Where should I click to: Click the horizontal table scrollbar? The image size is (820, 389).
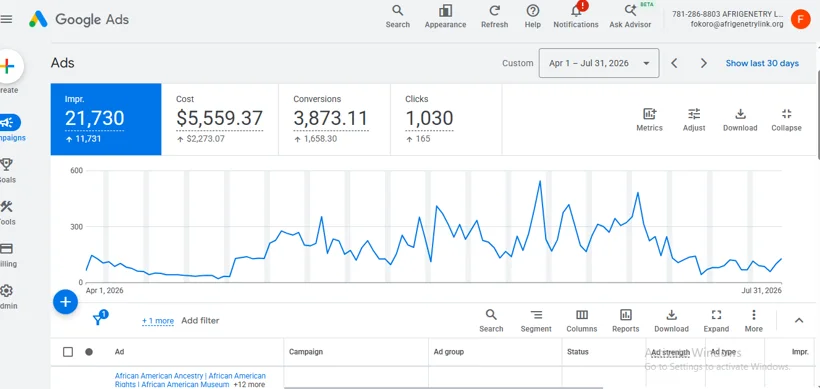click(x=443, y=387)
